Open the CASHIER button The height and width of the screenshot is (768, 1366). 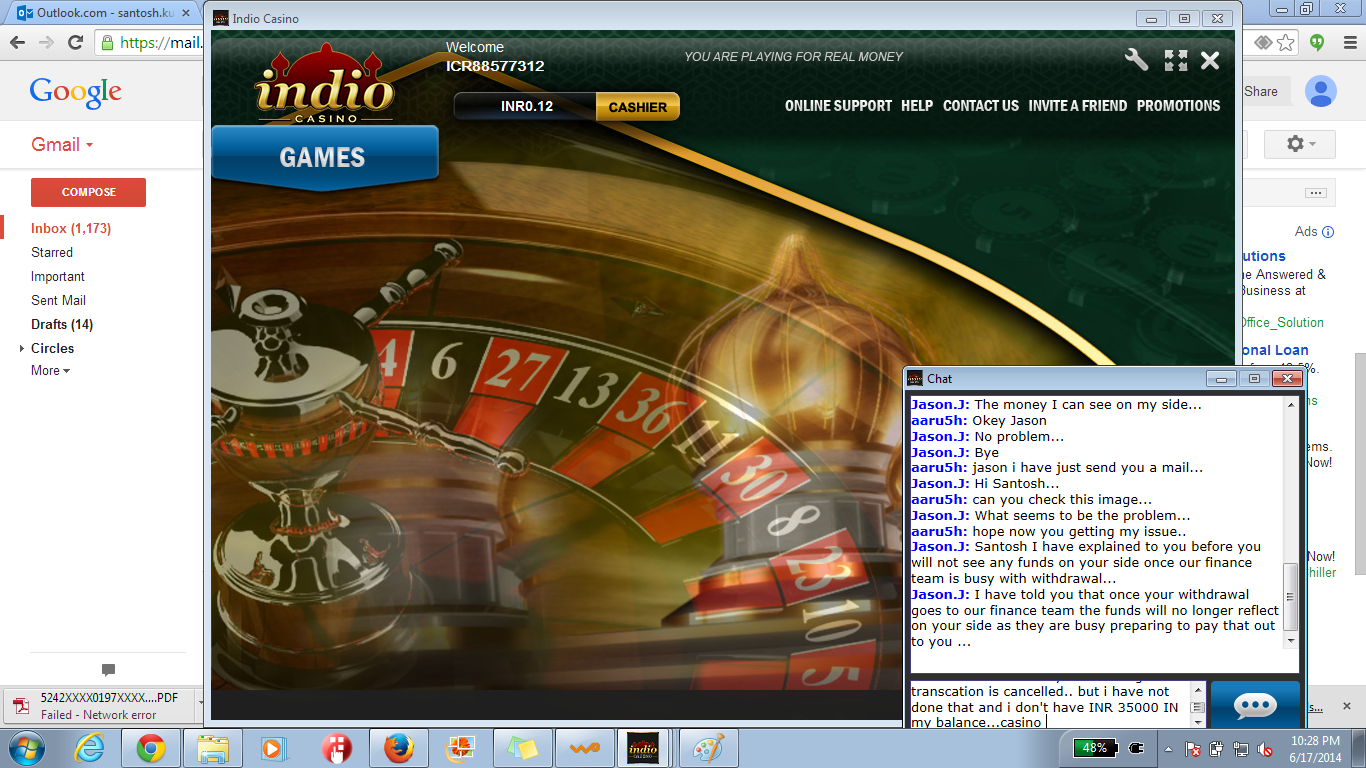click(638, 107)
